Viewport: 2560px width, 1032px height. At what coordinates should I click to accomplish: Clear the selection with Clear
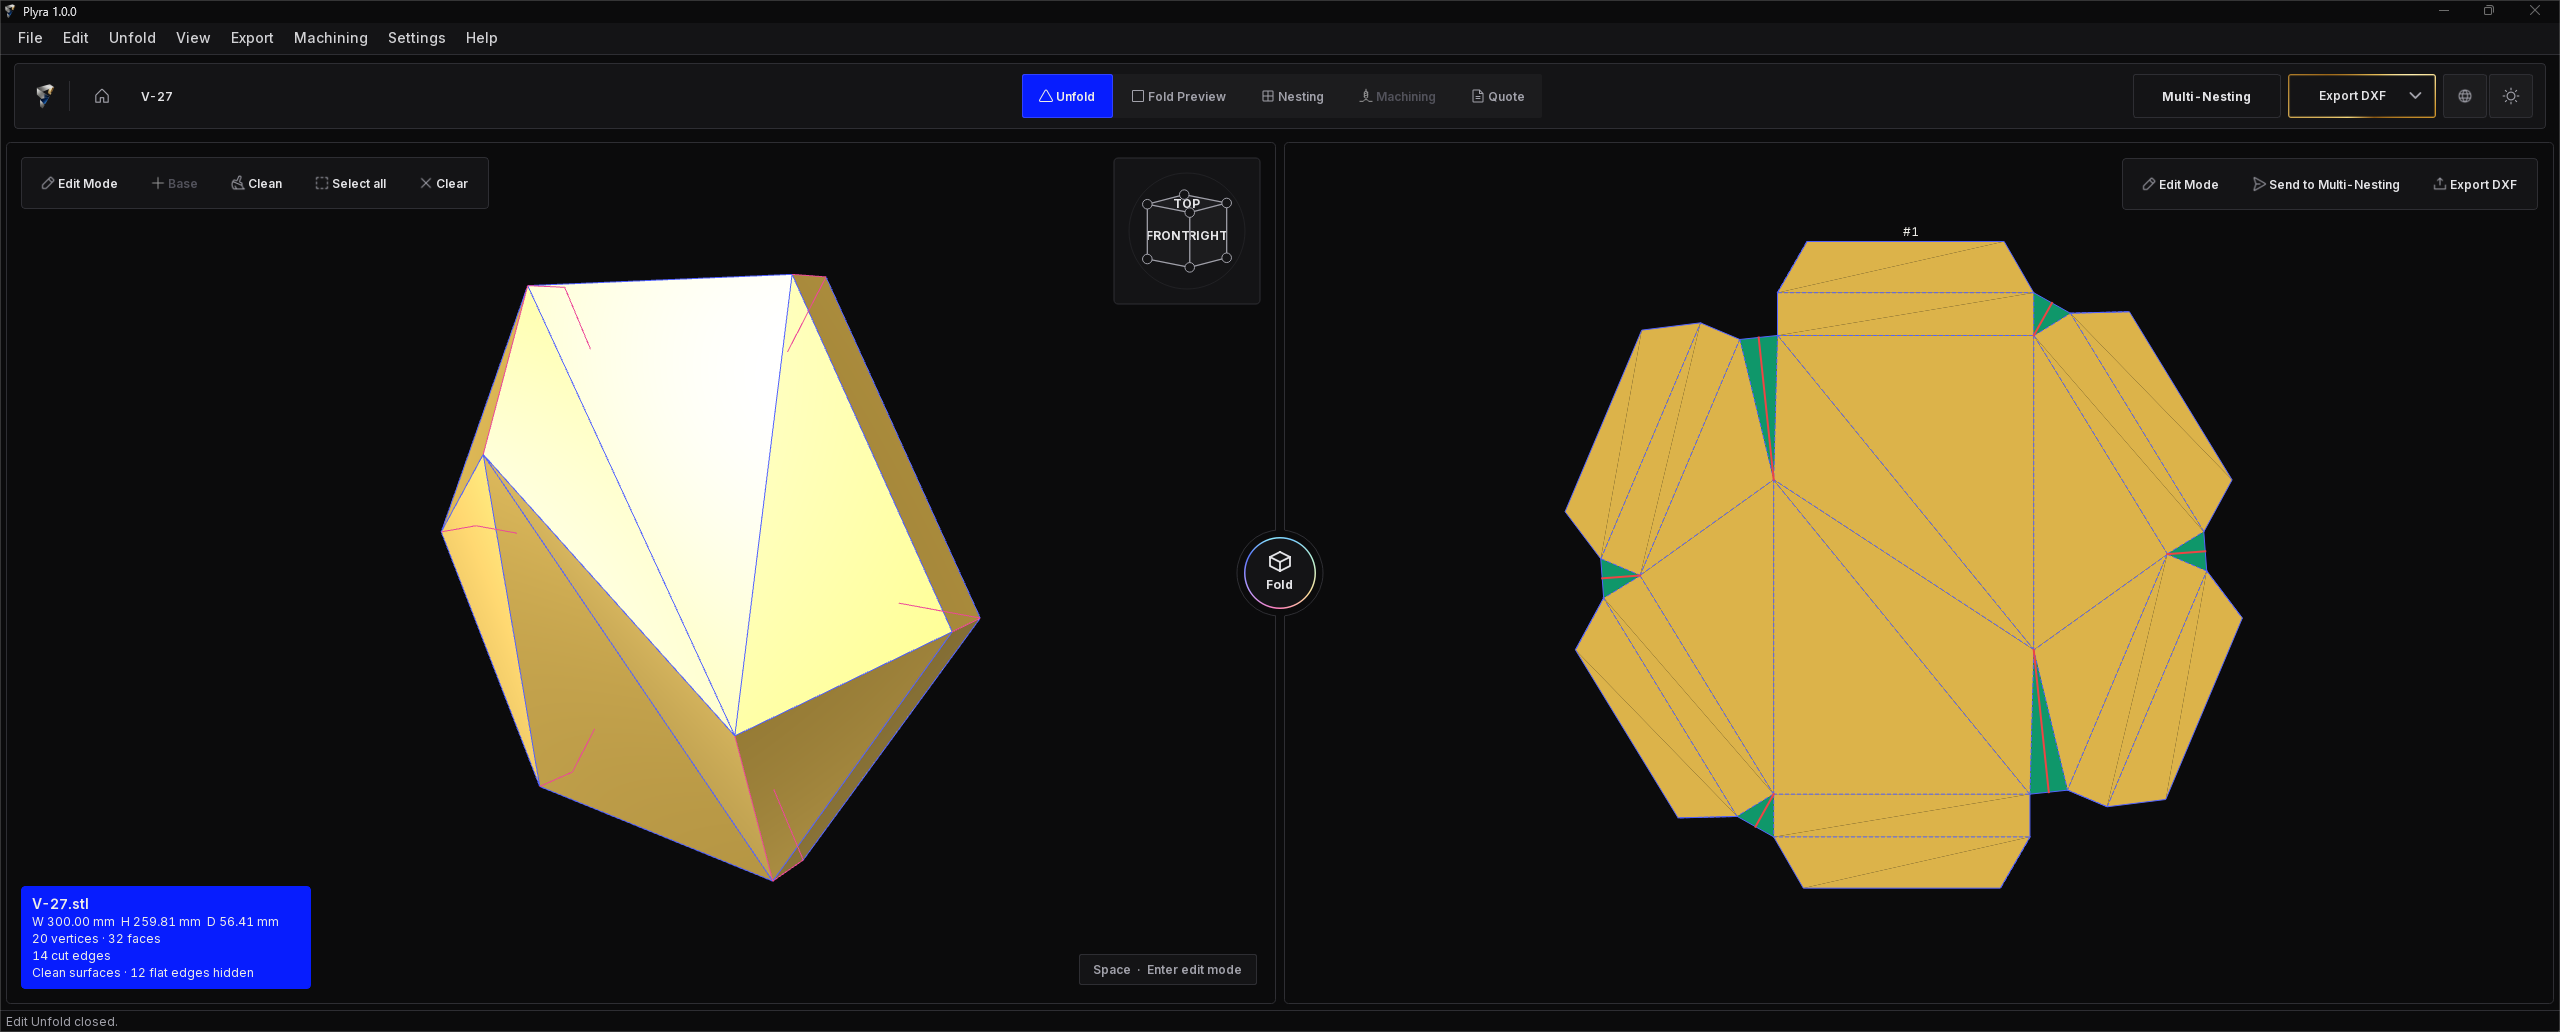[x=443, y=183]
